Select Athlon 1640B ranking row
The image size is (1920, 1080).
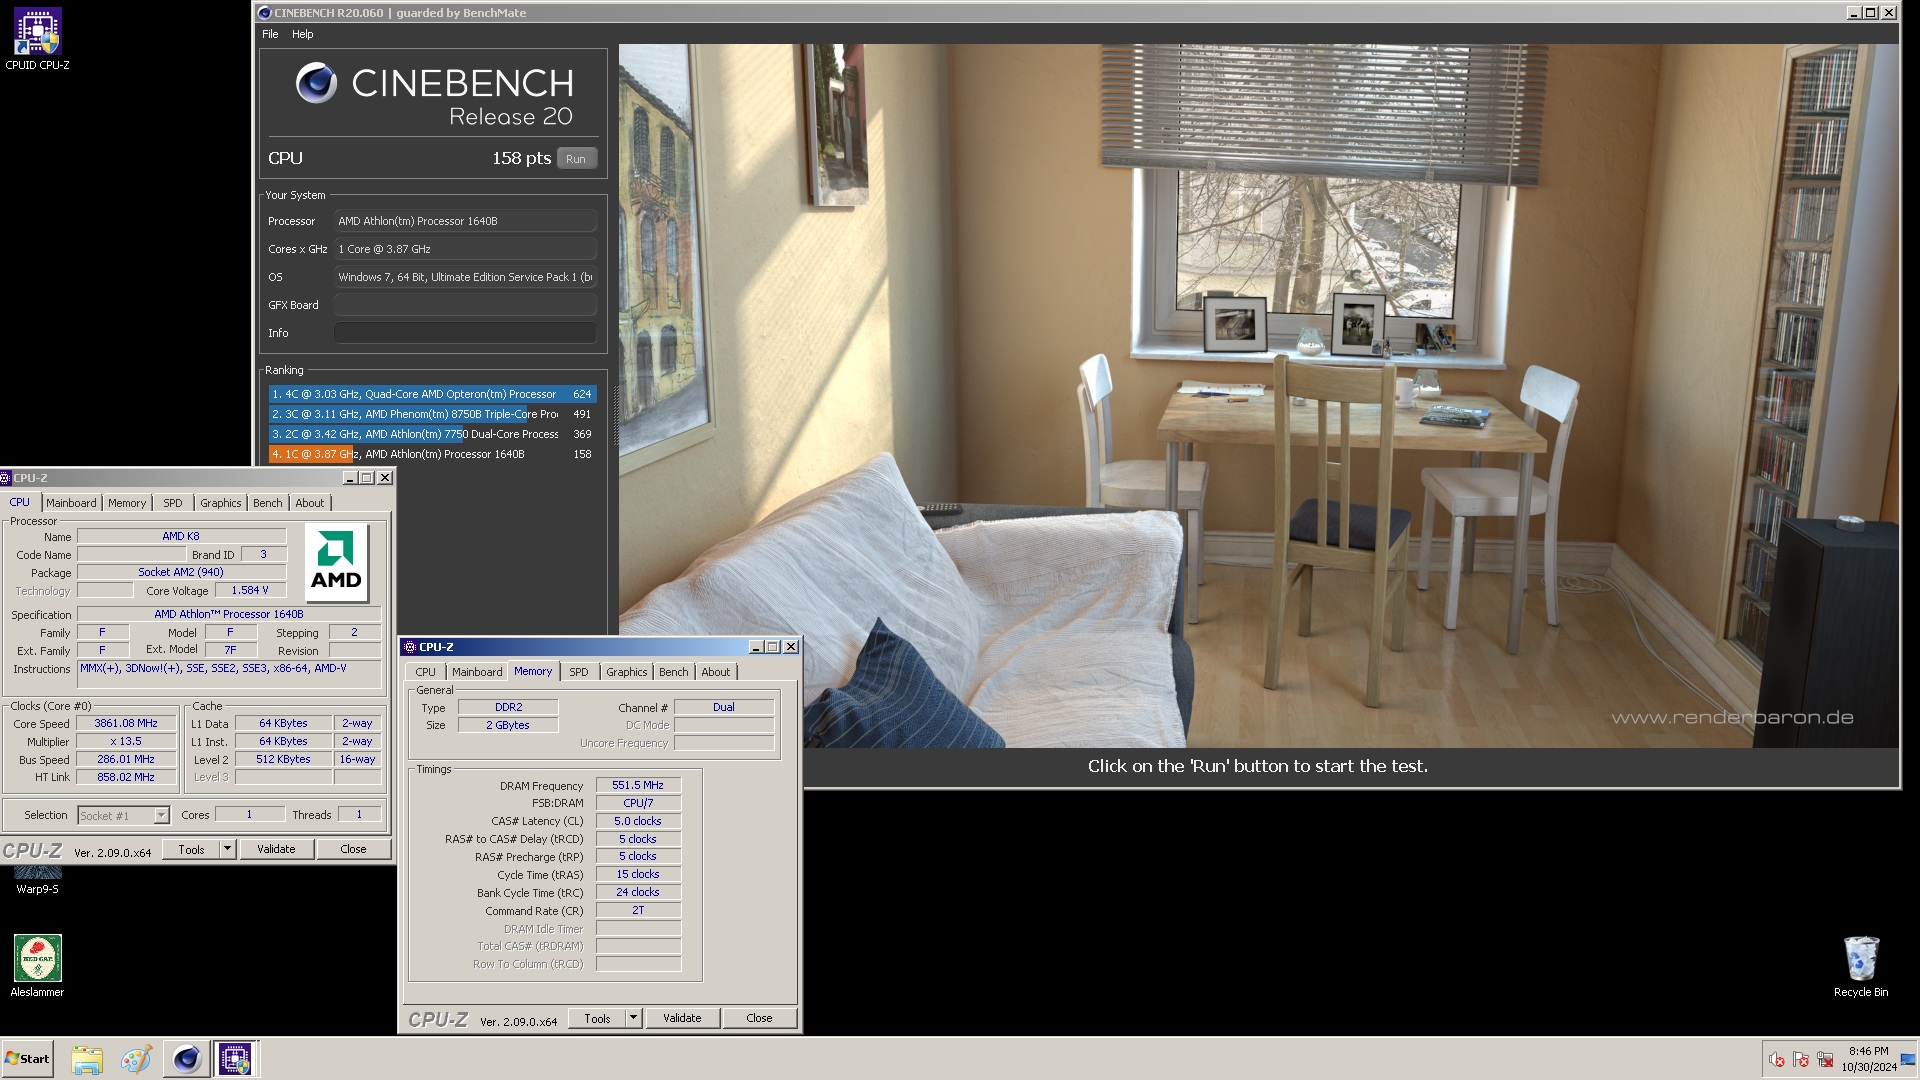pyautogui.click(x=432, y=454)
